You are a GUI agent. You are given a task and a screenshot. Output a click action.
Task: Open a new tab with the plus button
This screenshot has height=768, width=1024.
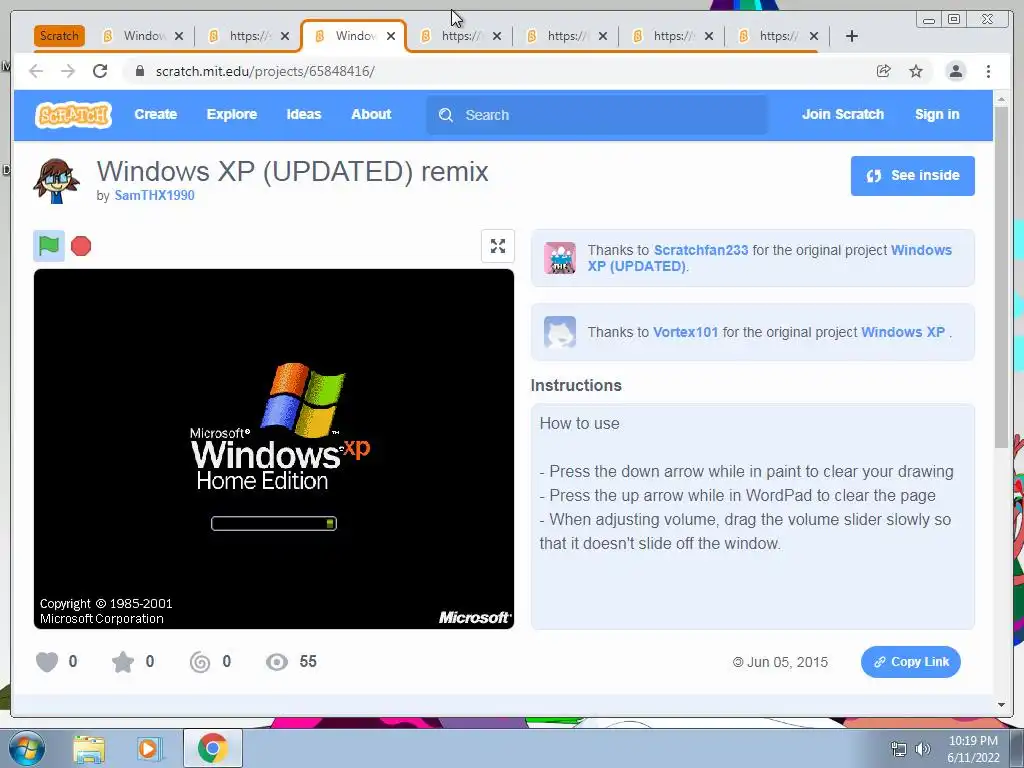click(x=852, y=36)
